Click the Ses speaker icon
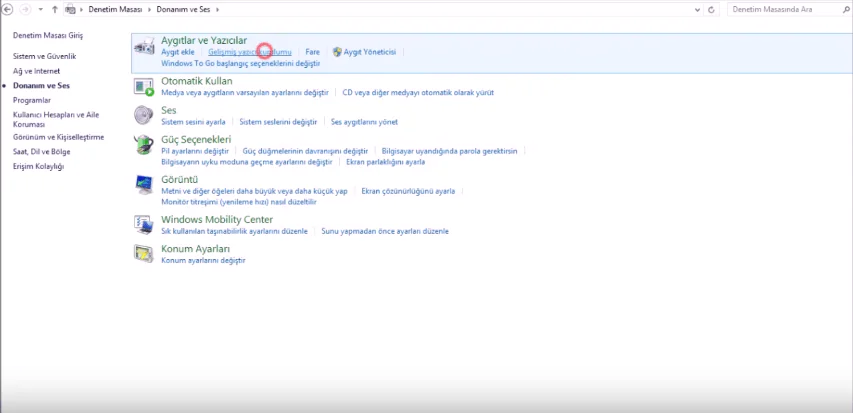853x413 pixels. click(144, 116)
